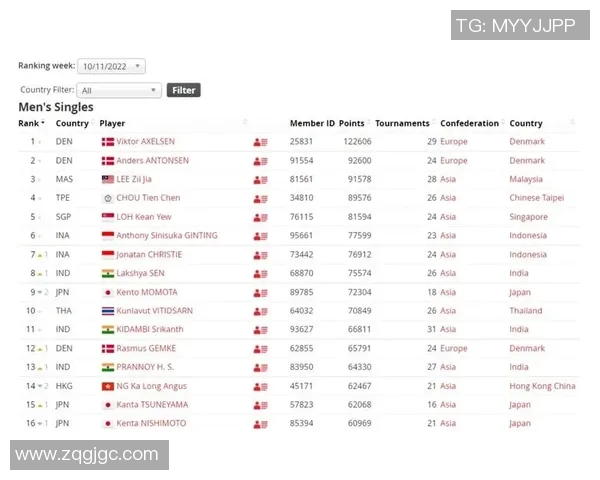600x480 pixels.
Task: Open player link Anthony Sinisuka GINTING
Action: [166, 236]
